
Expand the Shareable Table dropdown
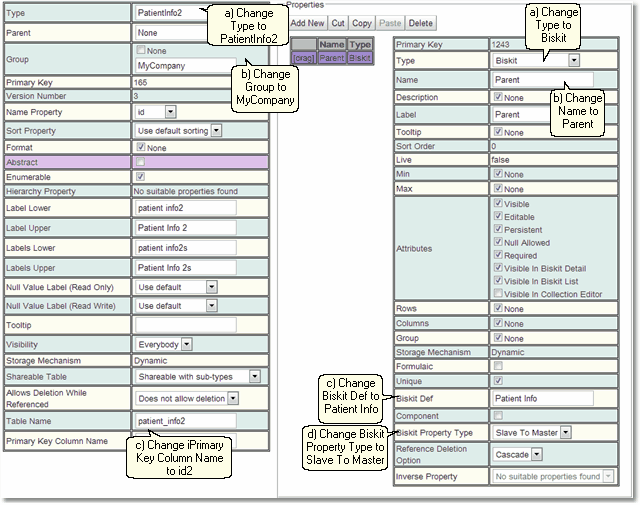point(198,376)
